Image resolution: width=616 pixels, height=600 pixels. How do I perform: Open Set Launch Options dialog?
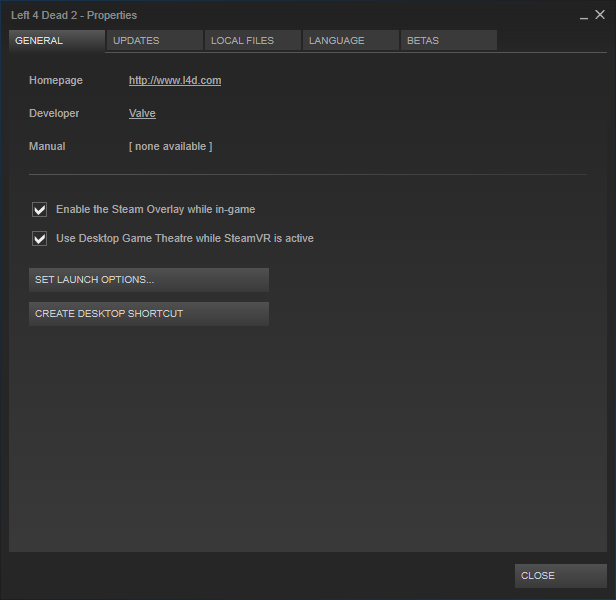click(149, 280)
